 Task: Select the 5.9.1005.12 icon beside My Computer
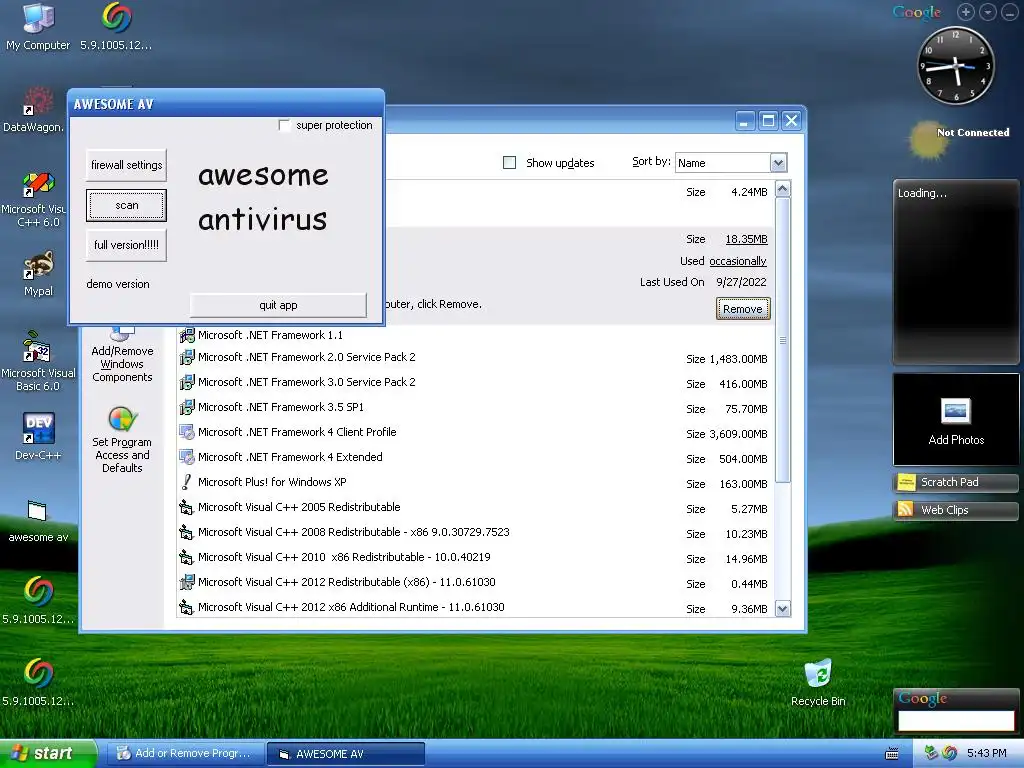coord(116,26)
